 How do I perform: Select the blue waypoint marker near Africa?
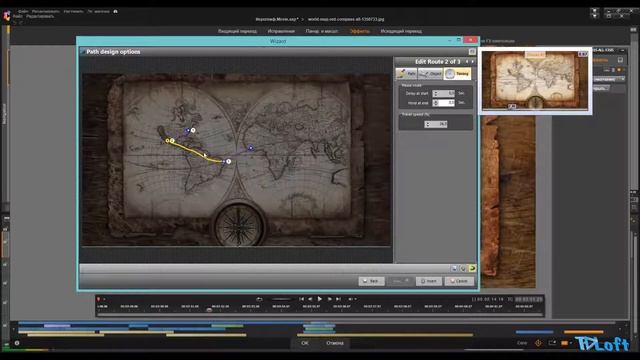251,148
